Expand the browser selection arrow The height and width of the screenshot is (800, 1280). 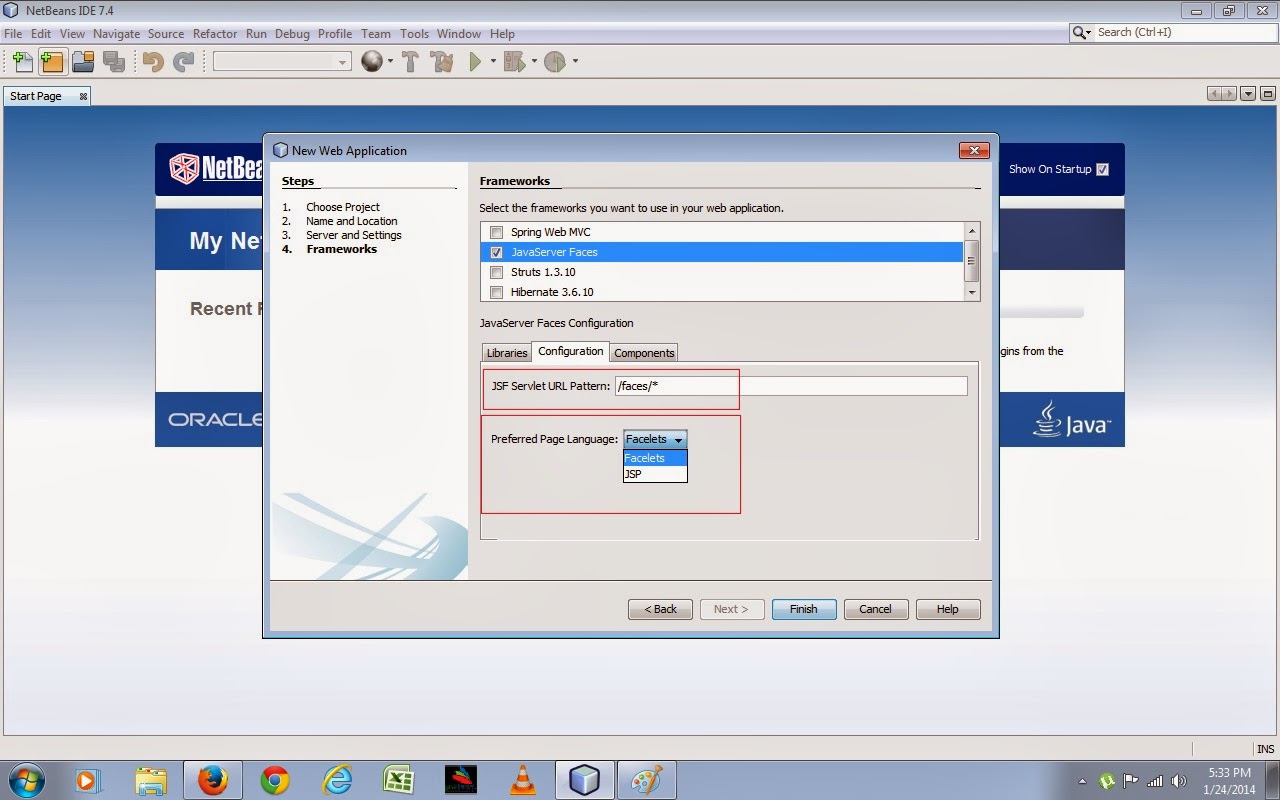click(x=390, y=62)
